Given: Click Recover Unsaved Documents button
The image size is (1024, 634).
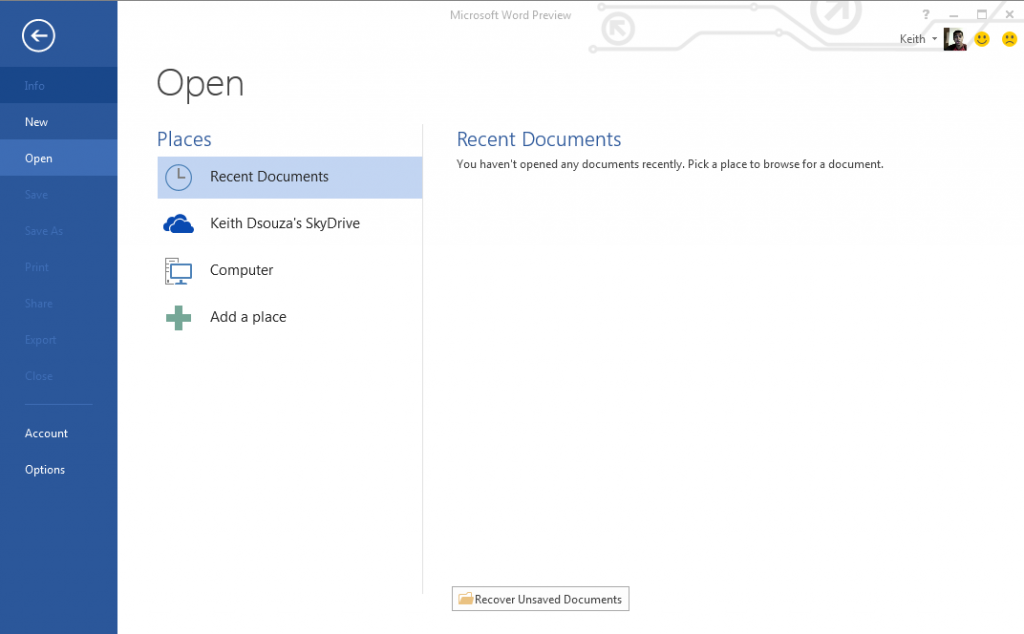Looking at the screenshot, I should [x=540, y=599].
